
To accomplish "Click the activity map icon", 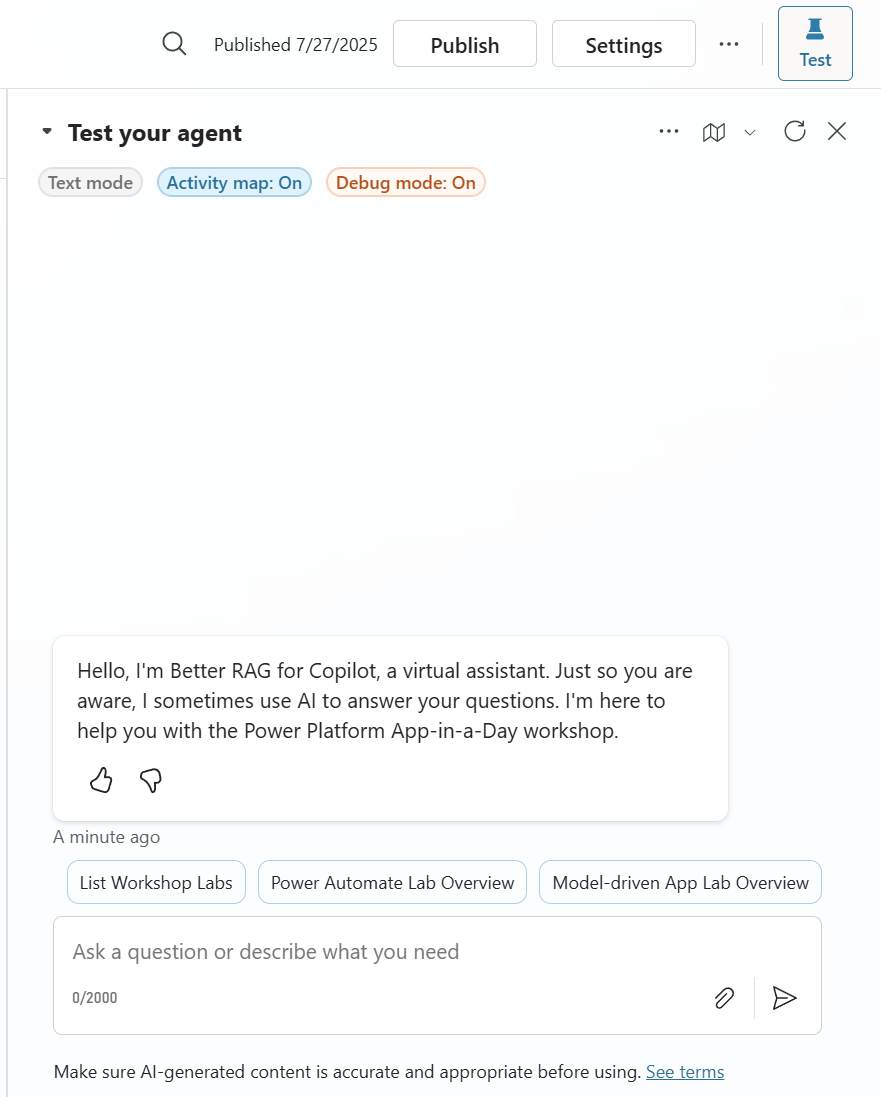I will [713, 132].
